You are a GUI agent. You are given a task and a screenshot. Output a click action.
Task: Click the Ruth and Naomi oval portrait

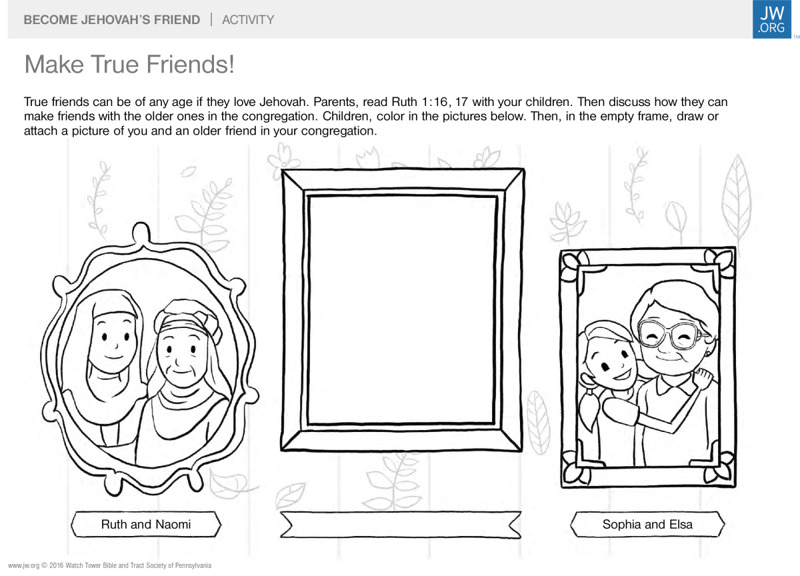pyautogui.click(x=149, y=359)
